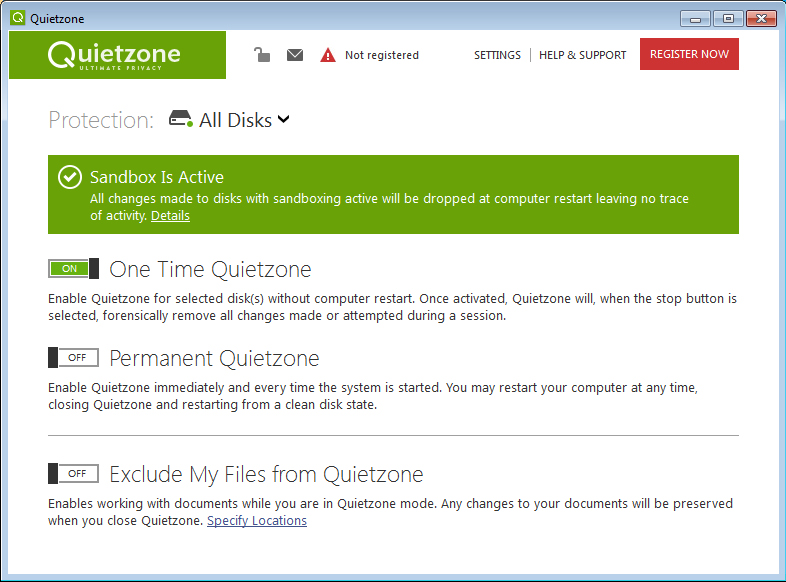This screenshot has height=582, width=786.
Task: Click the Quietzone logo banner
Action: coord(117,55)
